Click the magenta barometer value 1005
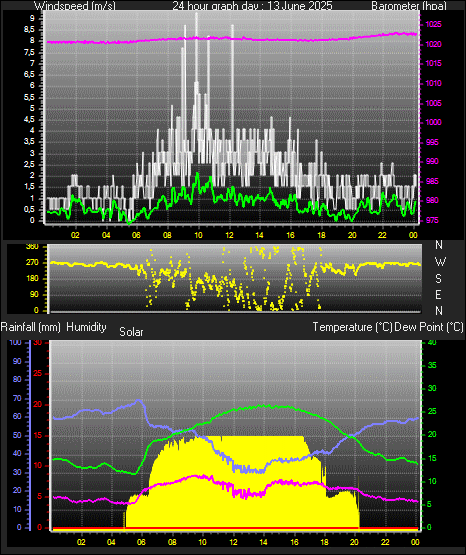 [433, 103]
